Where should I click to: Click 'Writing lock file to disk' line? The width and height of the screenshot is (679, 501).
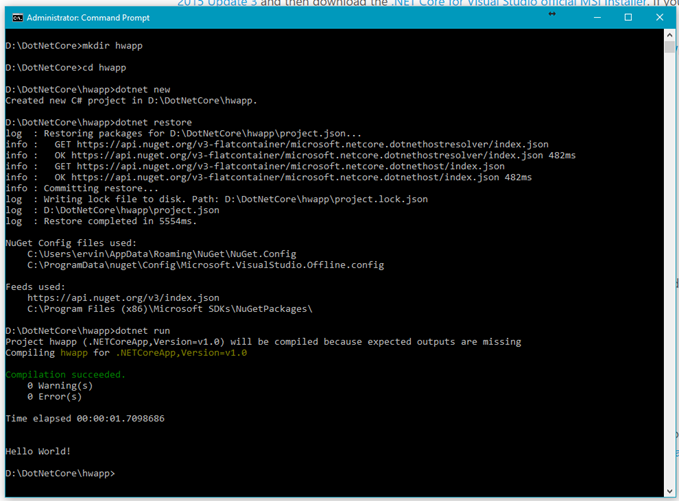click(x=217, y=200)
